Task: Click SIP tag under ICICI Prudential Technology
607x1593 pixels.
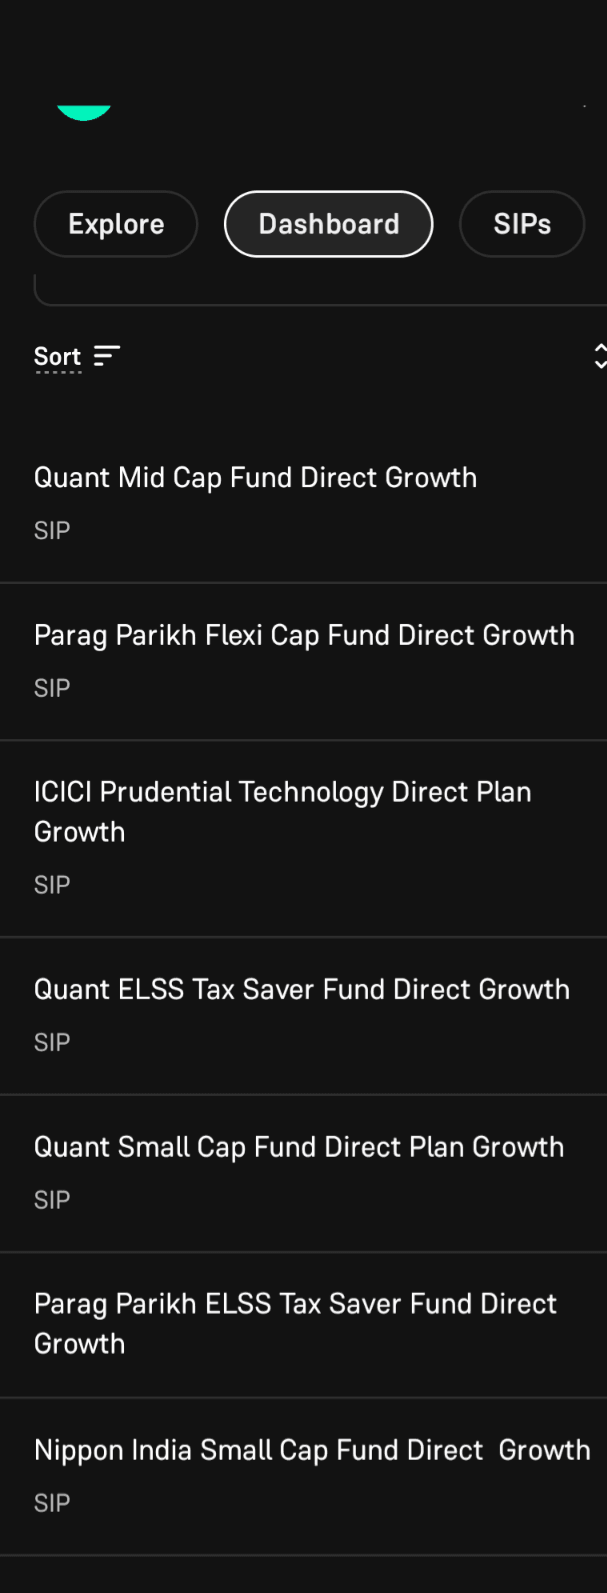Action: coord(52,885)
